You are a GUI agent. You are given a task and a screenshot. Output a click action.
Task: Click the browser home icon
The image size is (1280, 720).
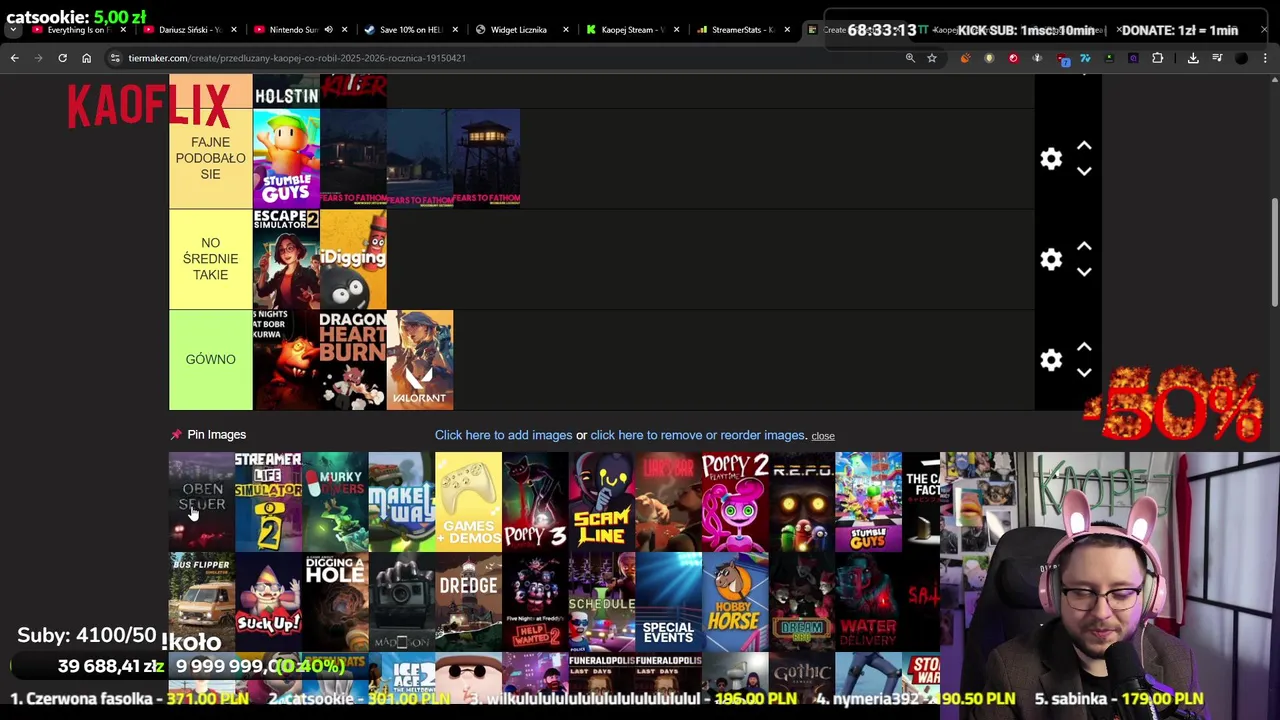[x=86, y=58]
